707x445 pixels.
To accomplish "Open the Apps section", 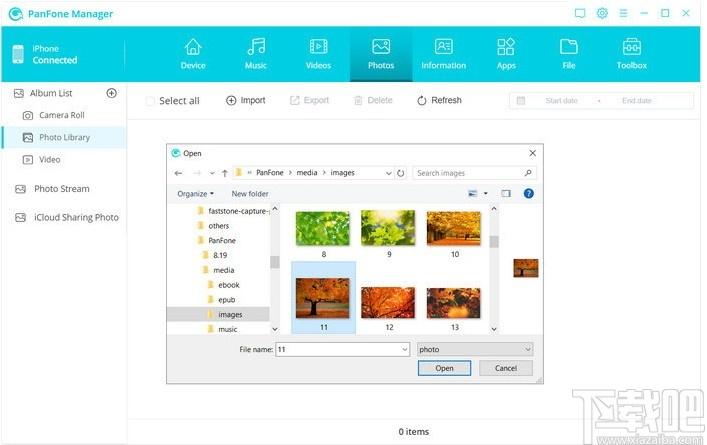I will 506,54.
